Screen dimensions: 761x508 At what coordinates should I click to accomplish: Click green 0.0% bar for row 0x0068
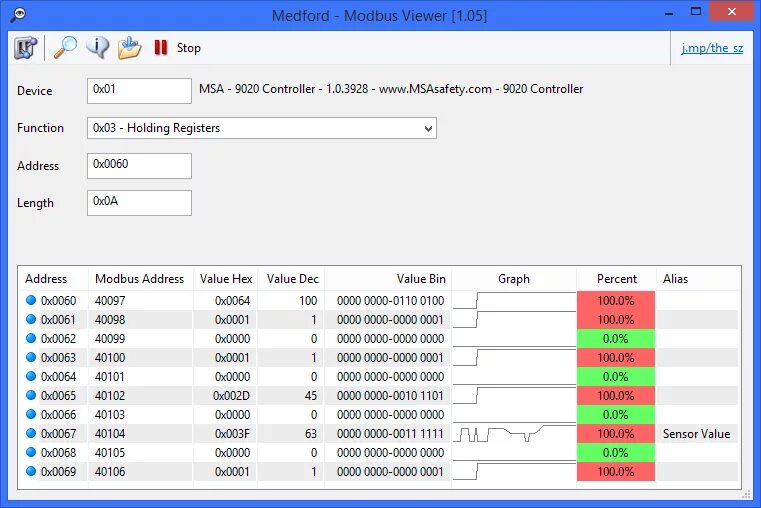pyautogui.click(x=616, y=453)
